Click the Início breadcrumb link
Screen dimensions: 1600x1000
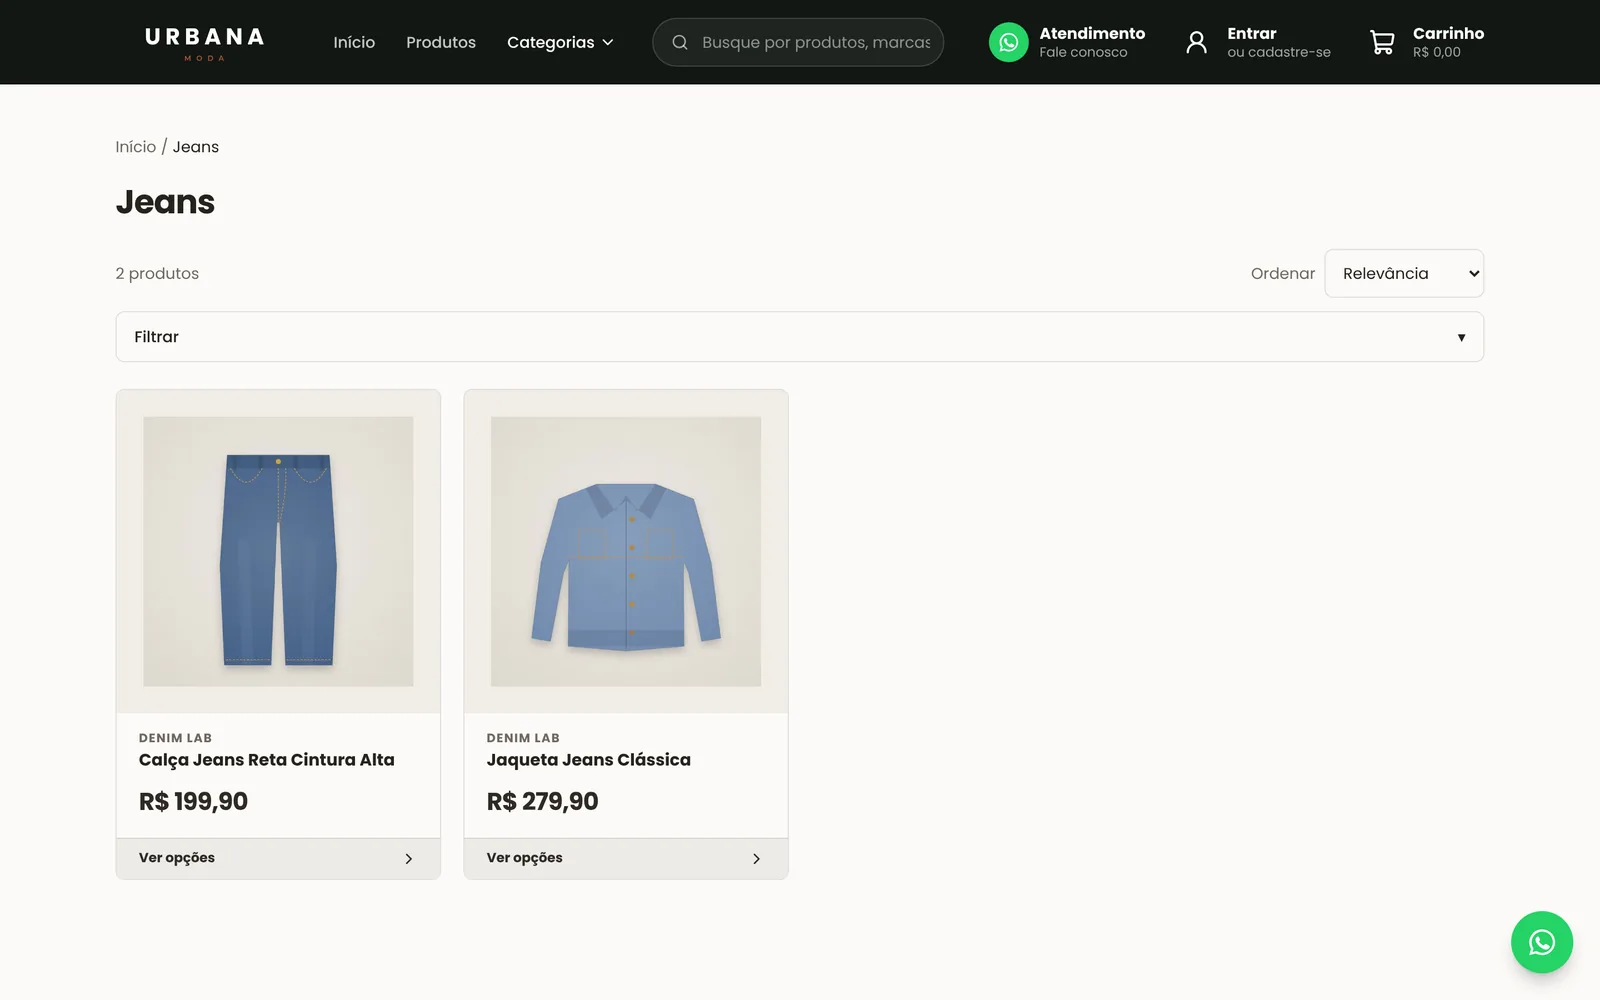point(136,147)
